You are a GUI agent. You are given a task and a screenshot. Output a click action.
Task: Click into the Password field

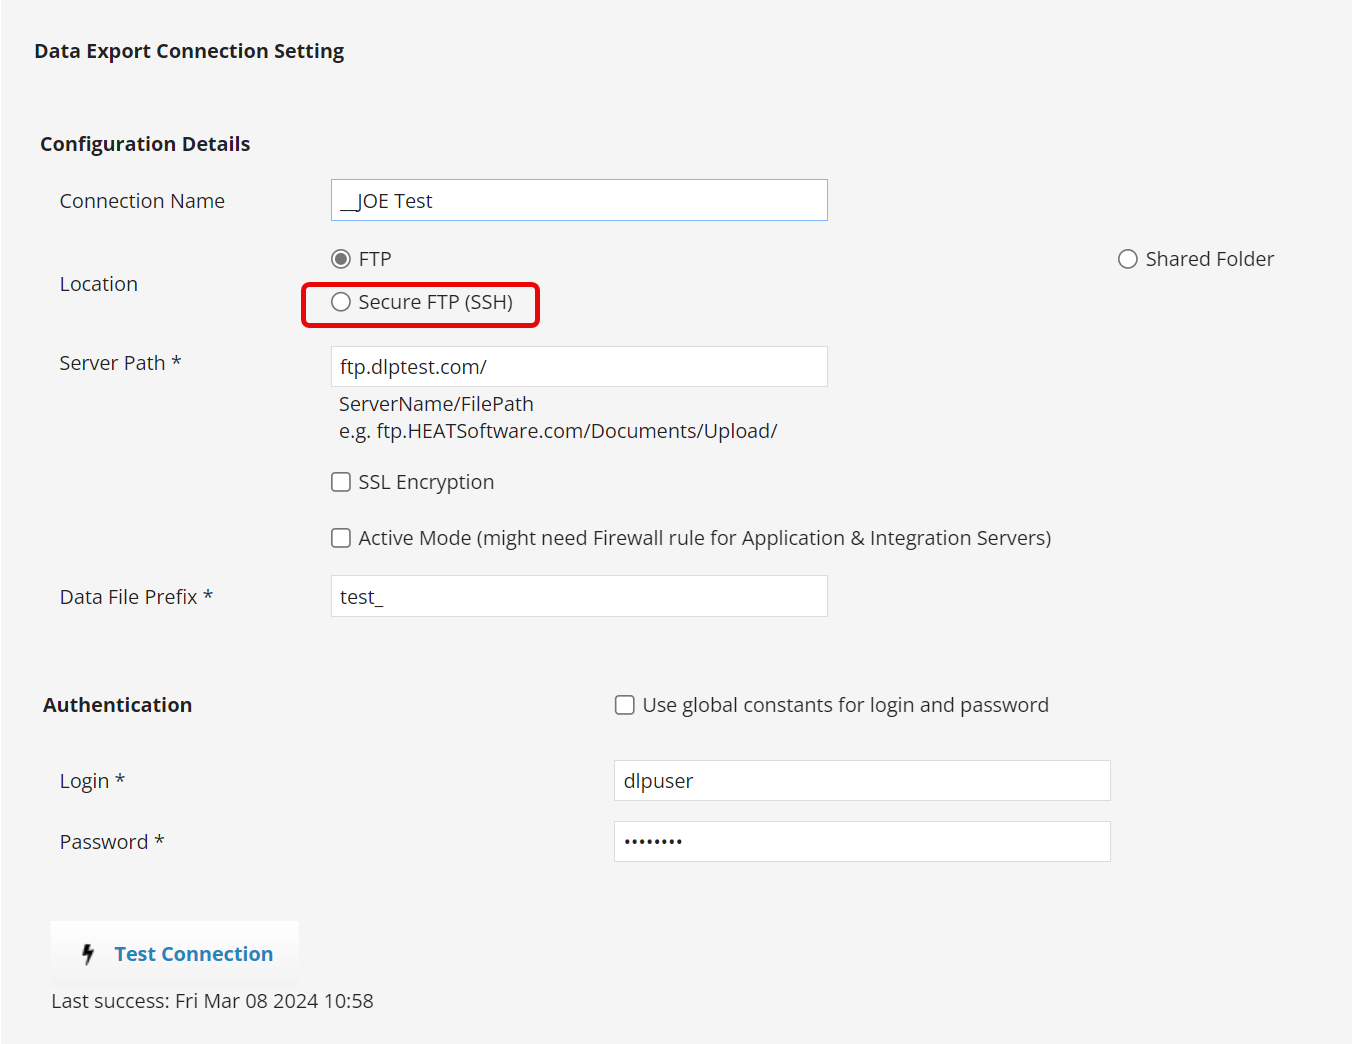[862, 842]
